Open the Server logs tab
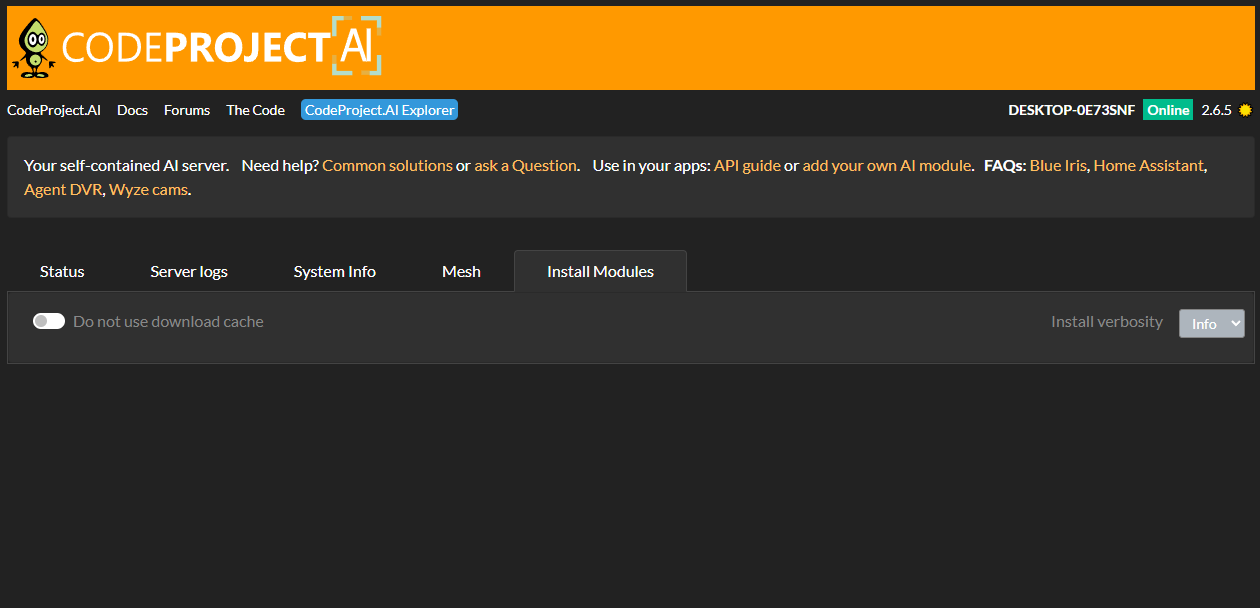The height and width of the screenshot is (608, 1260). point(189,271)
